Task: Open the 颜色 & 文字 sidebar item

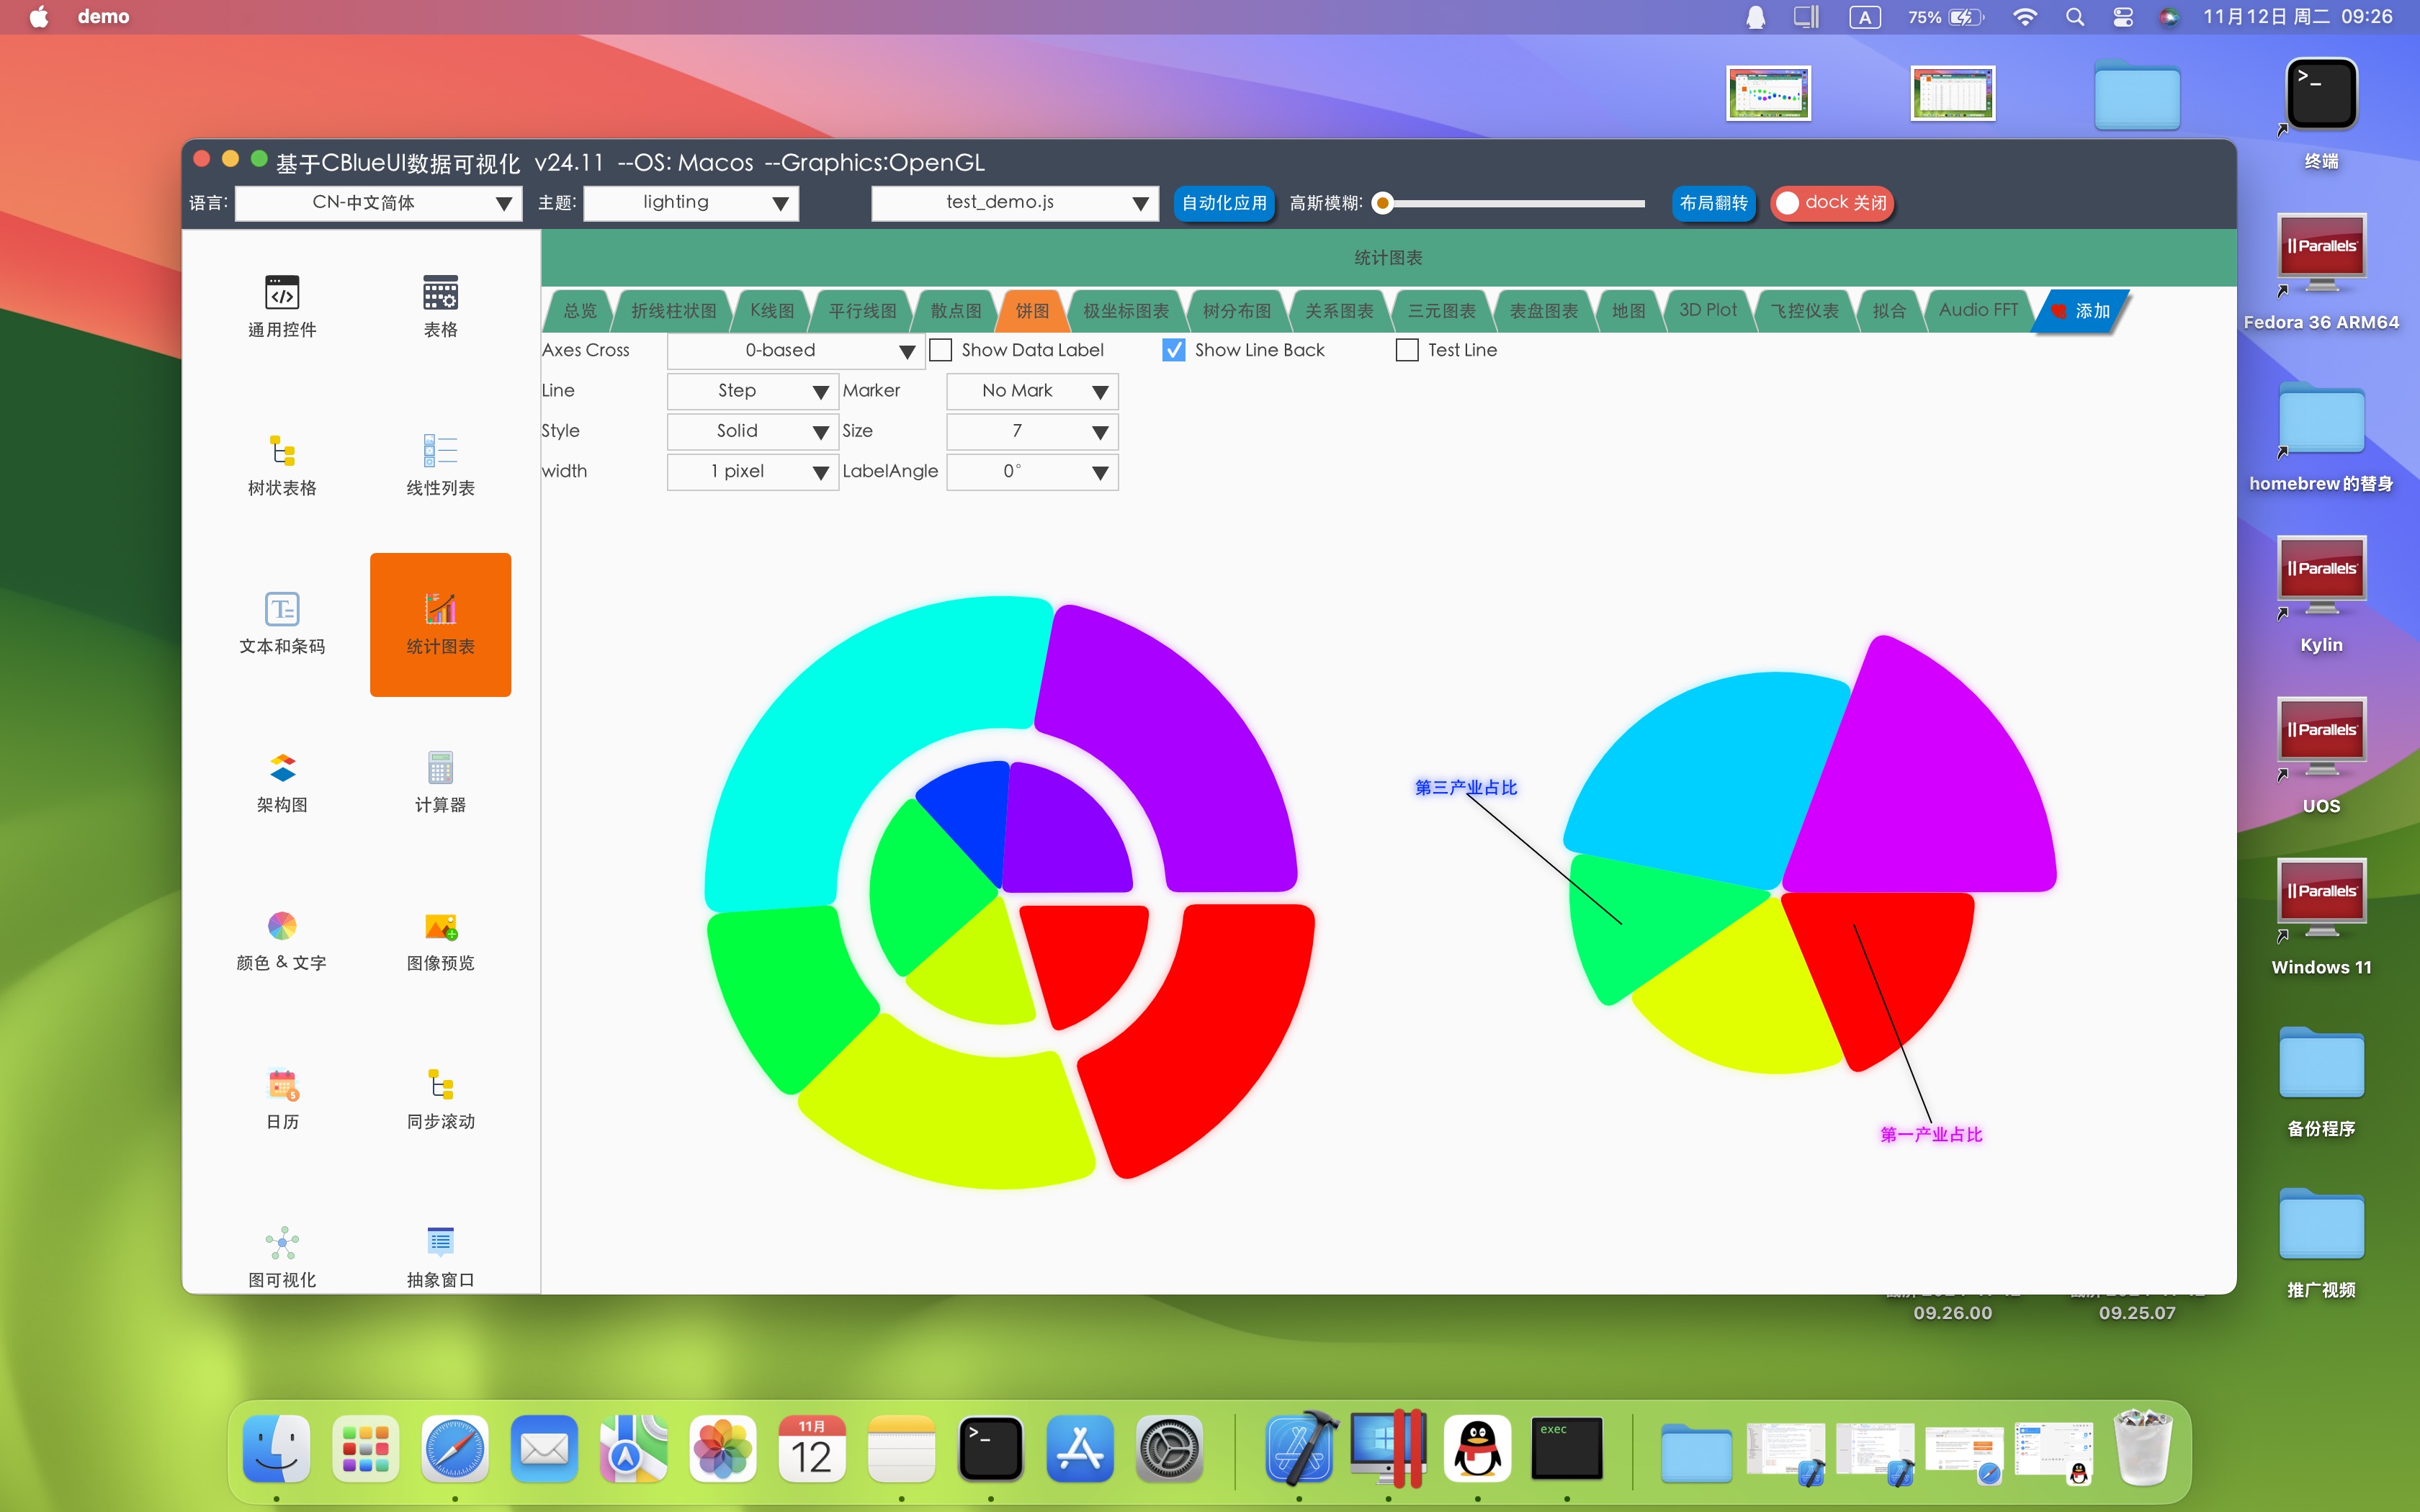Action: (x=282, y=941)
